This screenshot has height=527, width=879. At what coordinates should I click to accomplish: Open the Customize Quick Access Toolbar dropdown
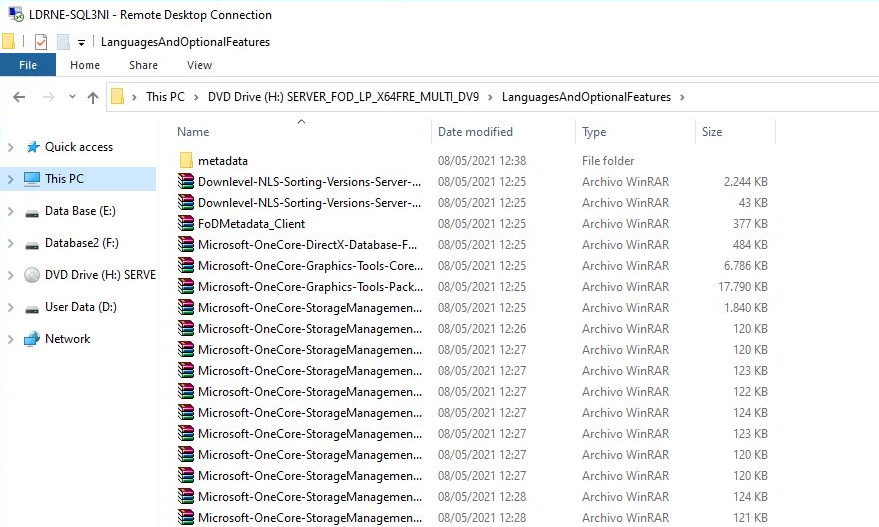tap(81, 42)
